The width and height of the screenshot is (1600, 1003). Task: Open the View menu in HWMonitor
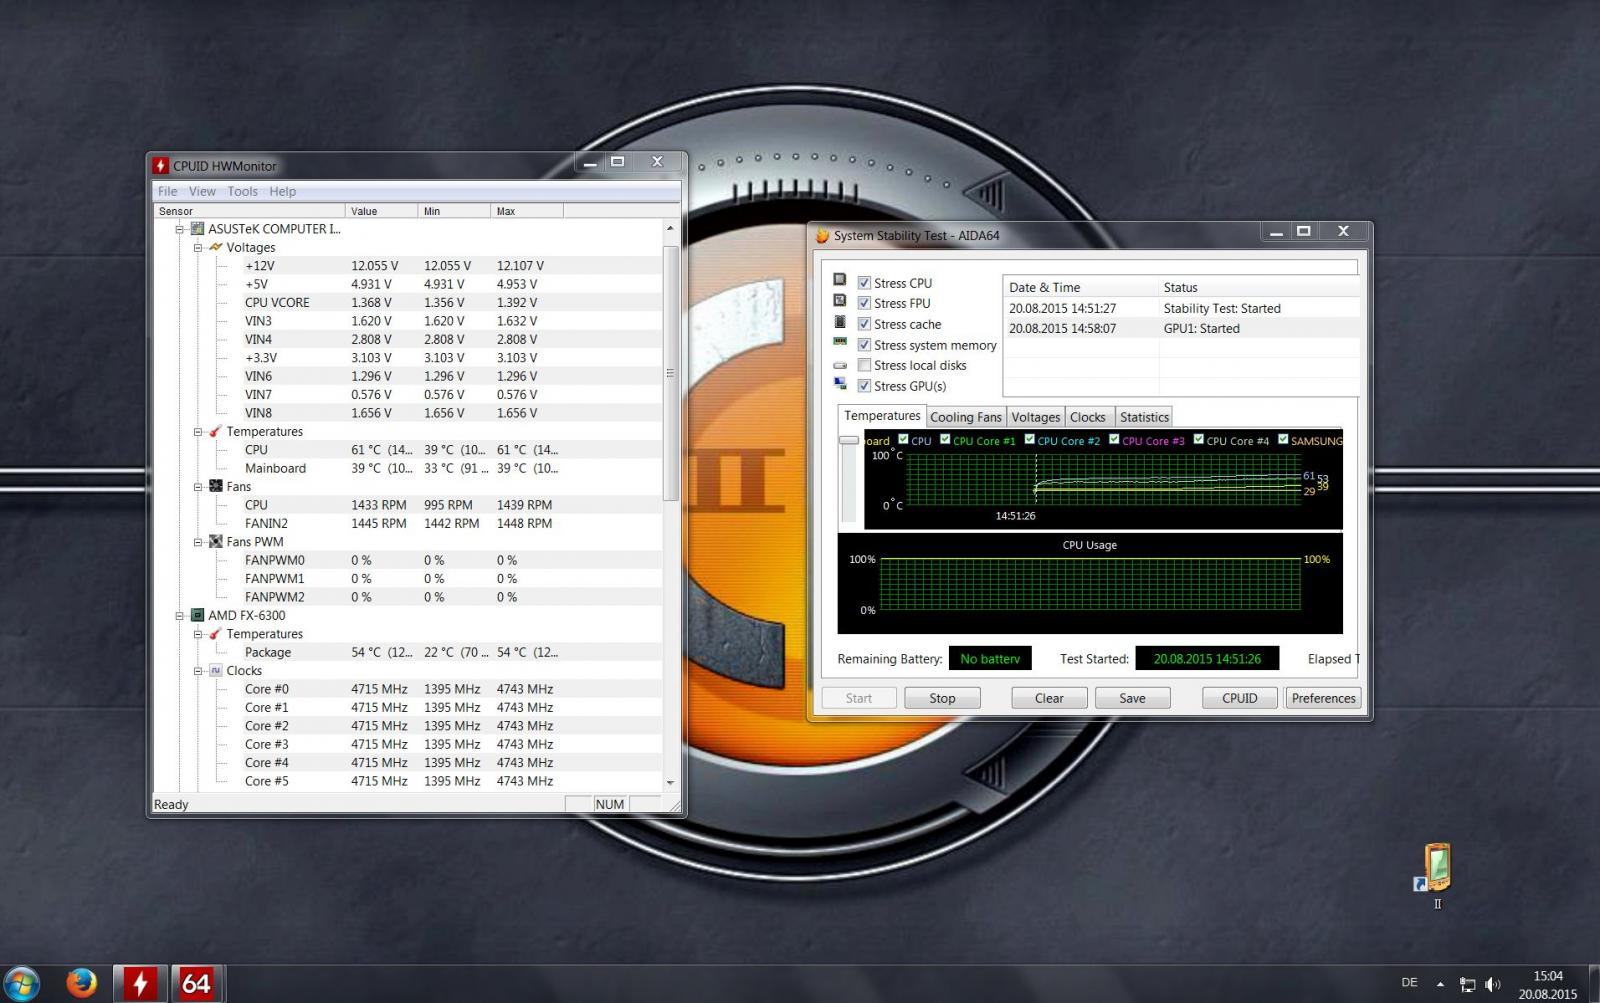[202, 191]
